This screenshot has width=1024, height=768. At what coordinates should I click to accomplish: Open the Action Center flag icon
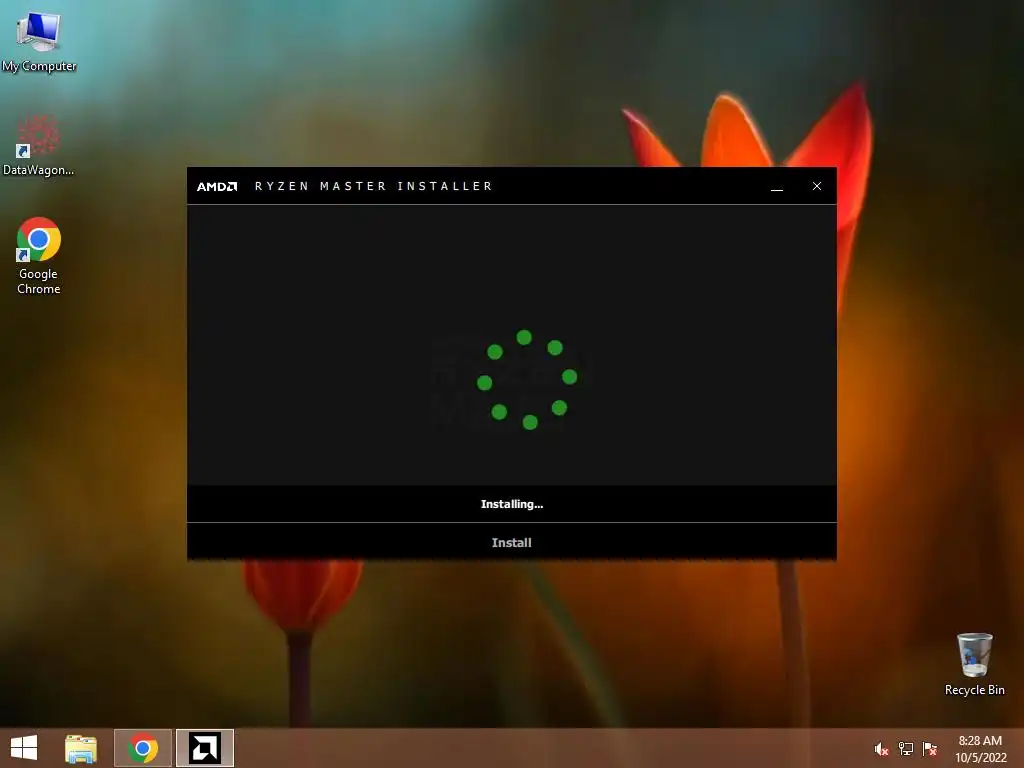tap(930, 749)
